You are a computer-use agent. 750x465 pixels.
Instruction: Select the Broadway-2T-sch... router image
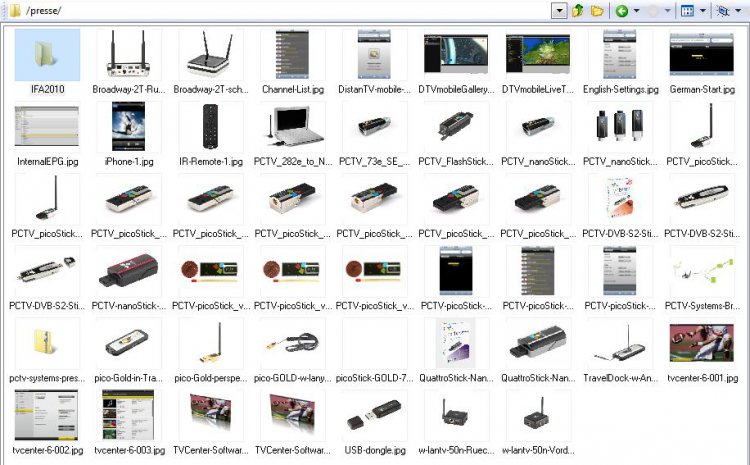210,54
